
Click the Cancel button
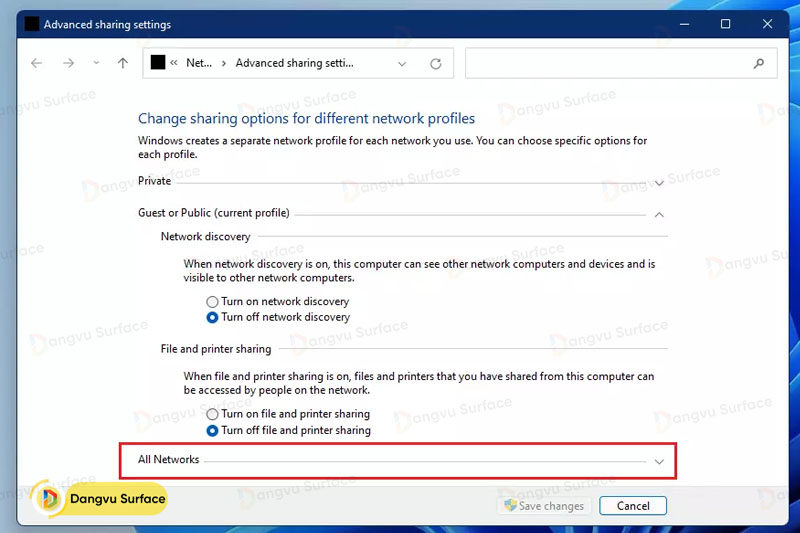633,506
